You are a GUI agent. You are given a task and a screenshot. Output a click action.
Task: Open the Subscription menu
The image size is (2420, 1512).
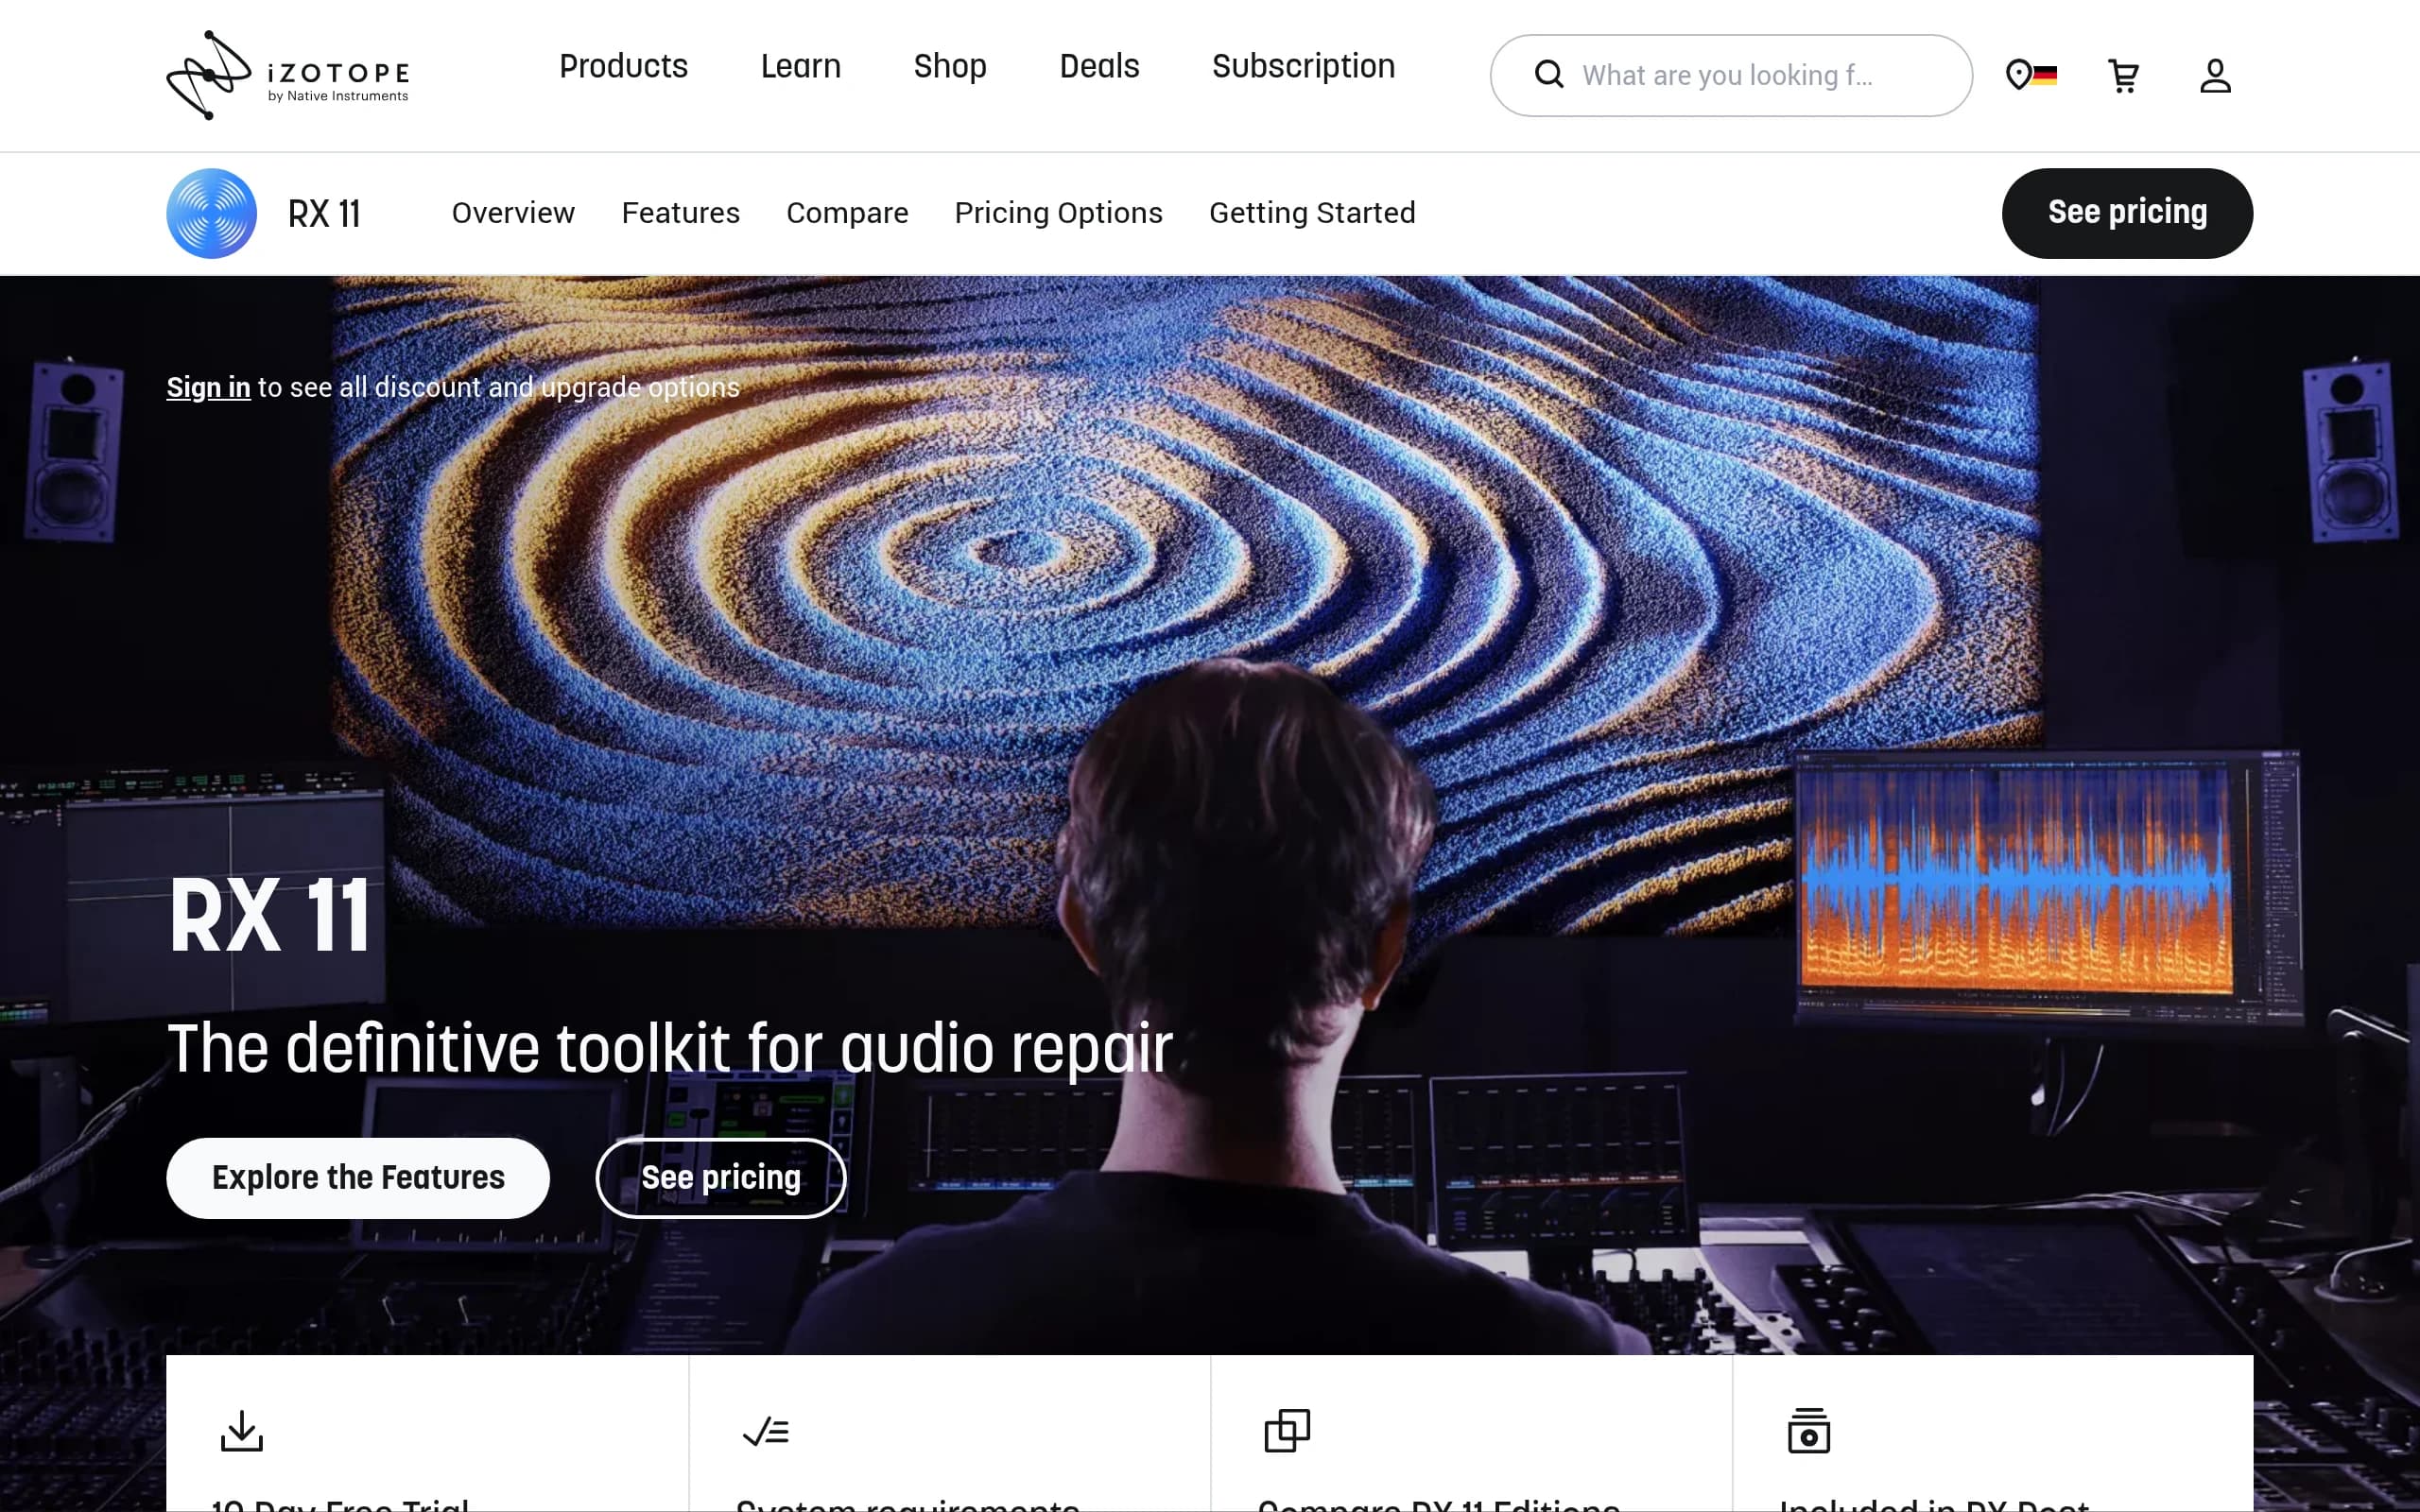coord(1303,66)
